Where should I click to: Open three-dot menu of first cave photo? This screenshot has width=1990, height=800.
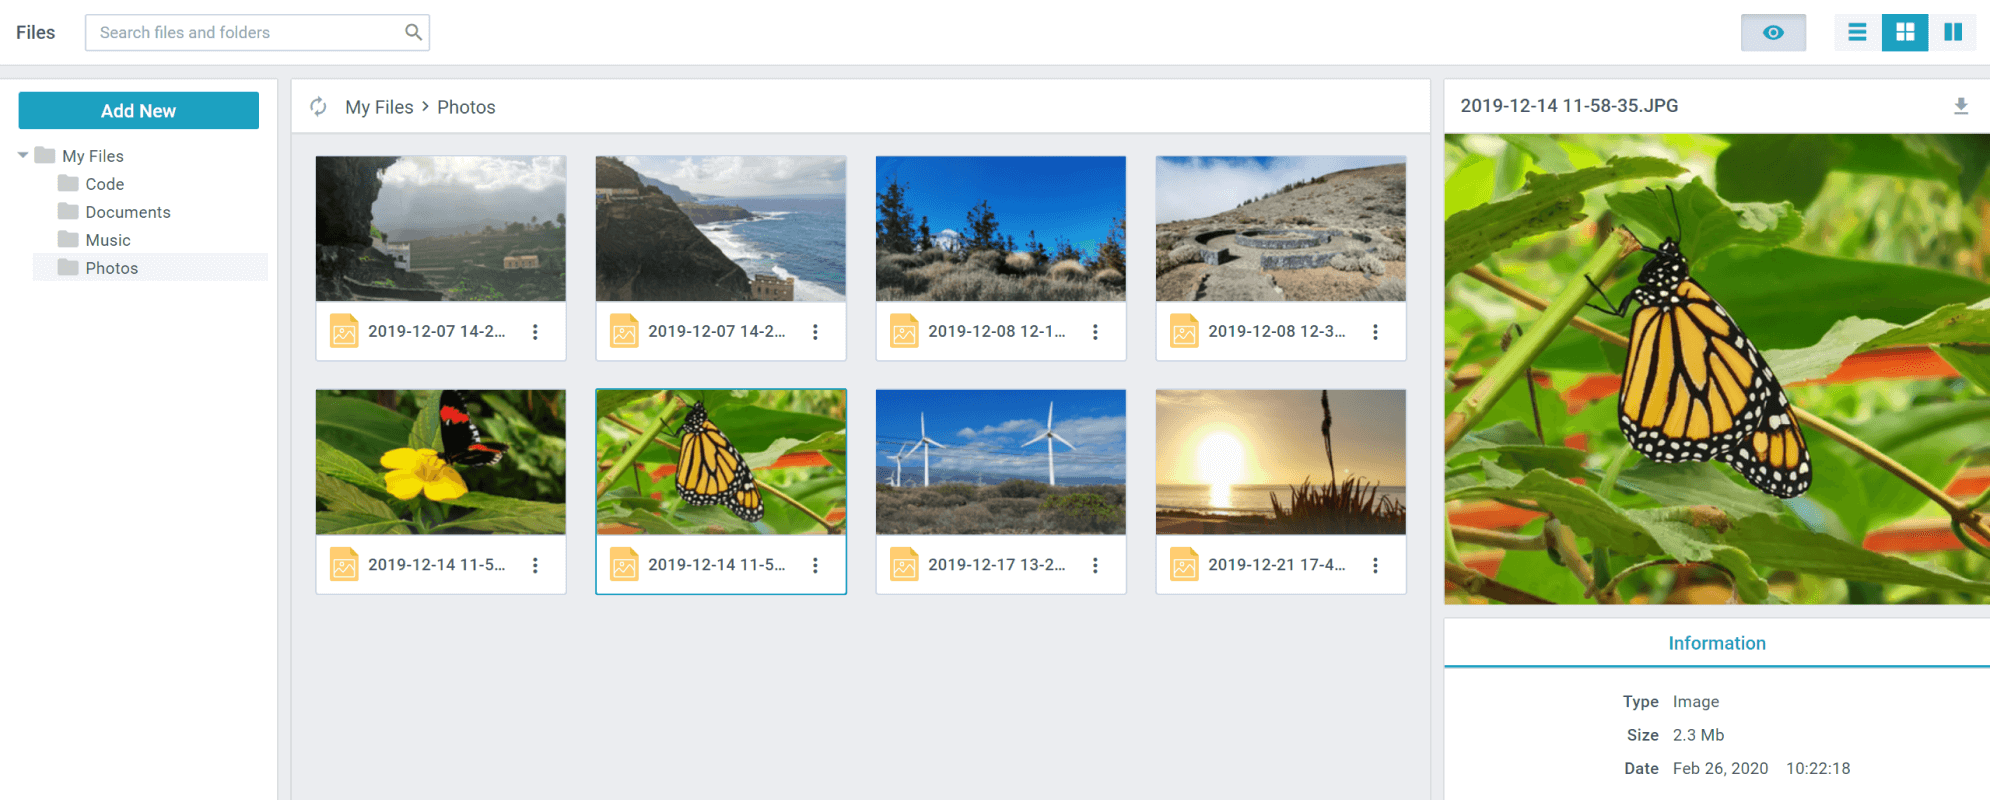(535, 332)
